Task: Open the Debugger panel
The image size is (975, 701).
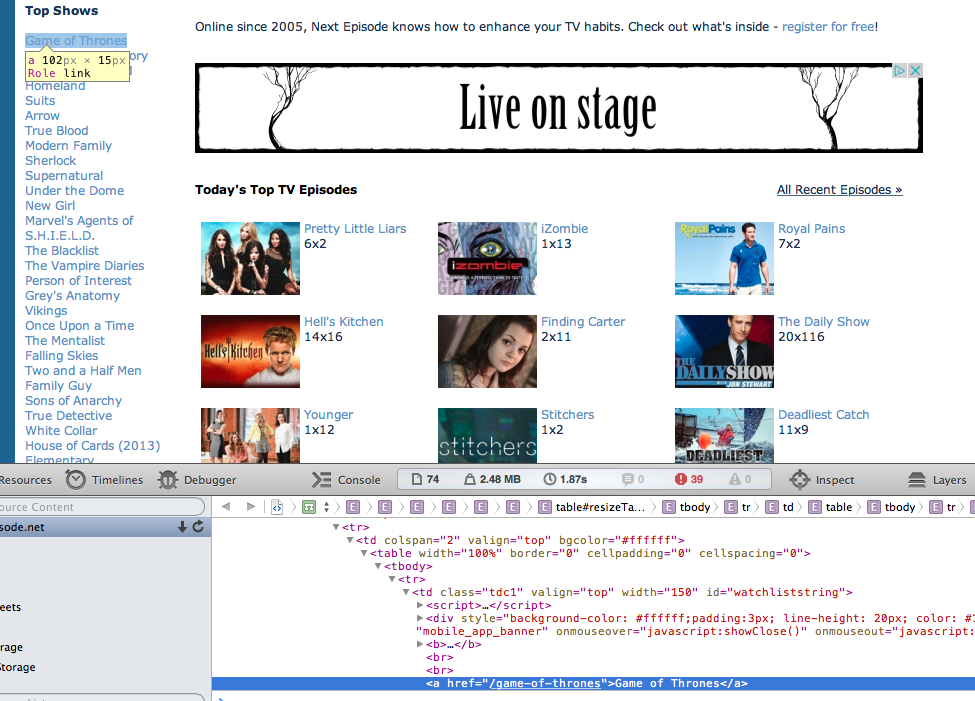Action: tap(197, 480)
